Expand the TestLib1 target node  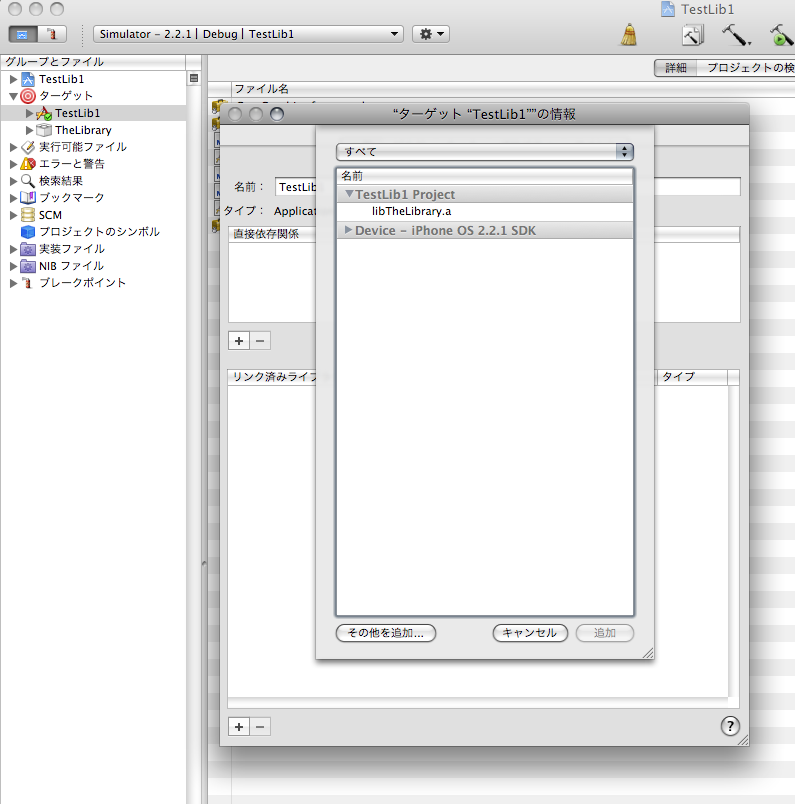click(x=30, y=113)
